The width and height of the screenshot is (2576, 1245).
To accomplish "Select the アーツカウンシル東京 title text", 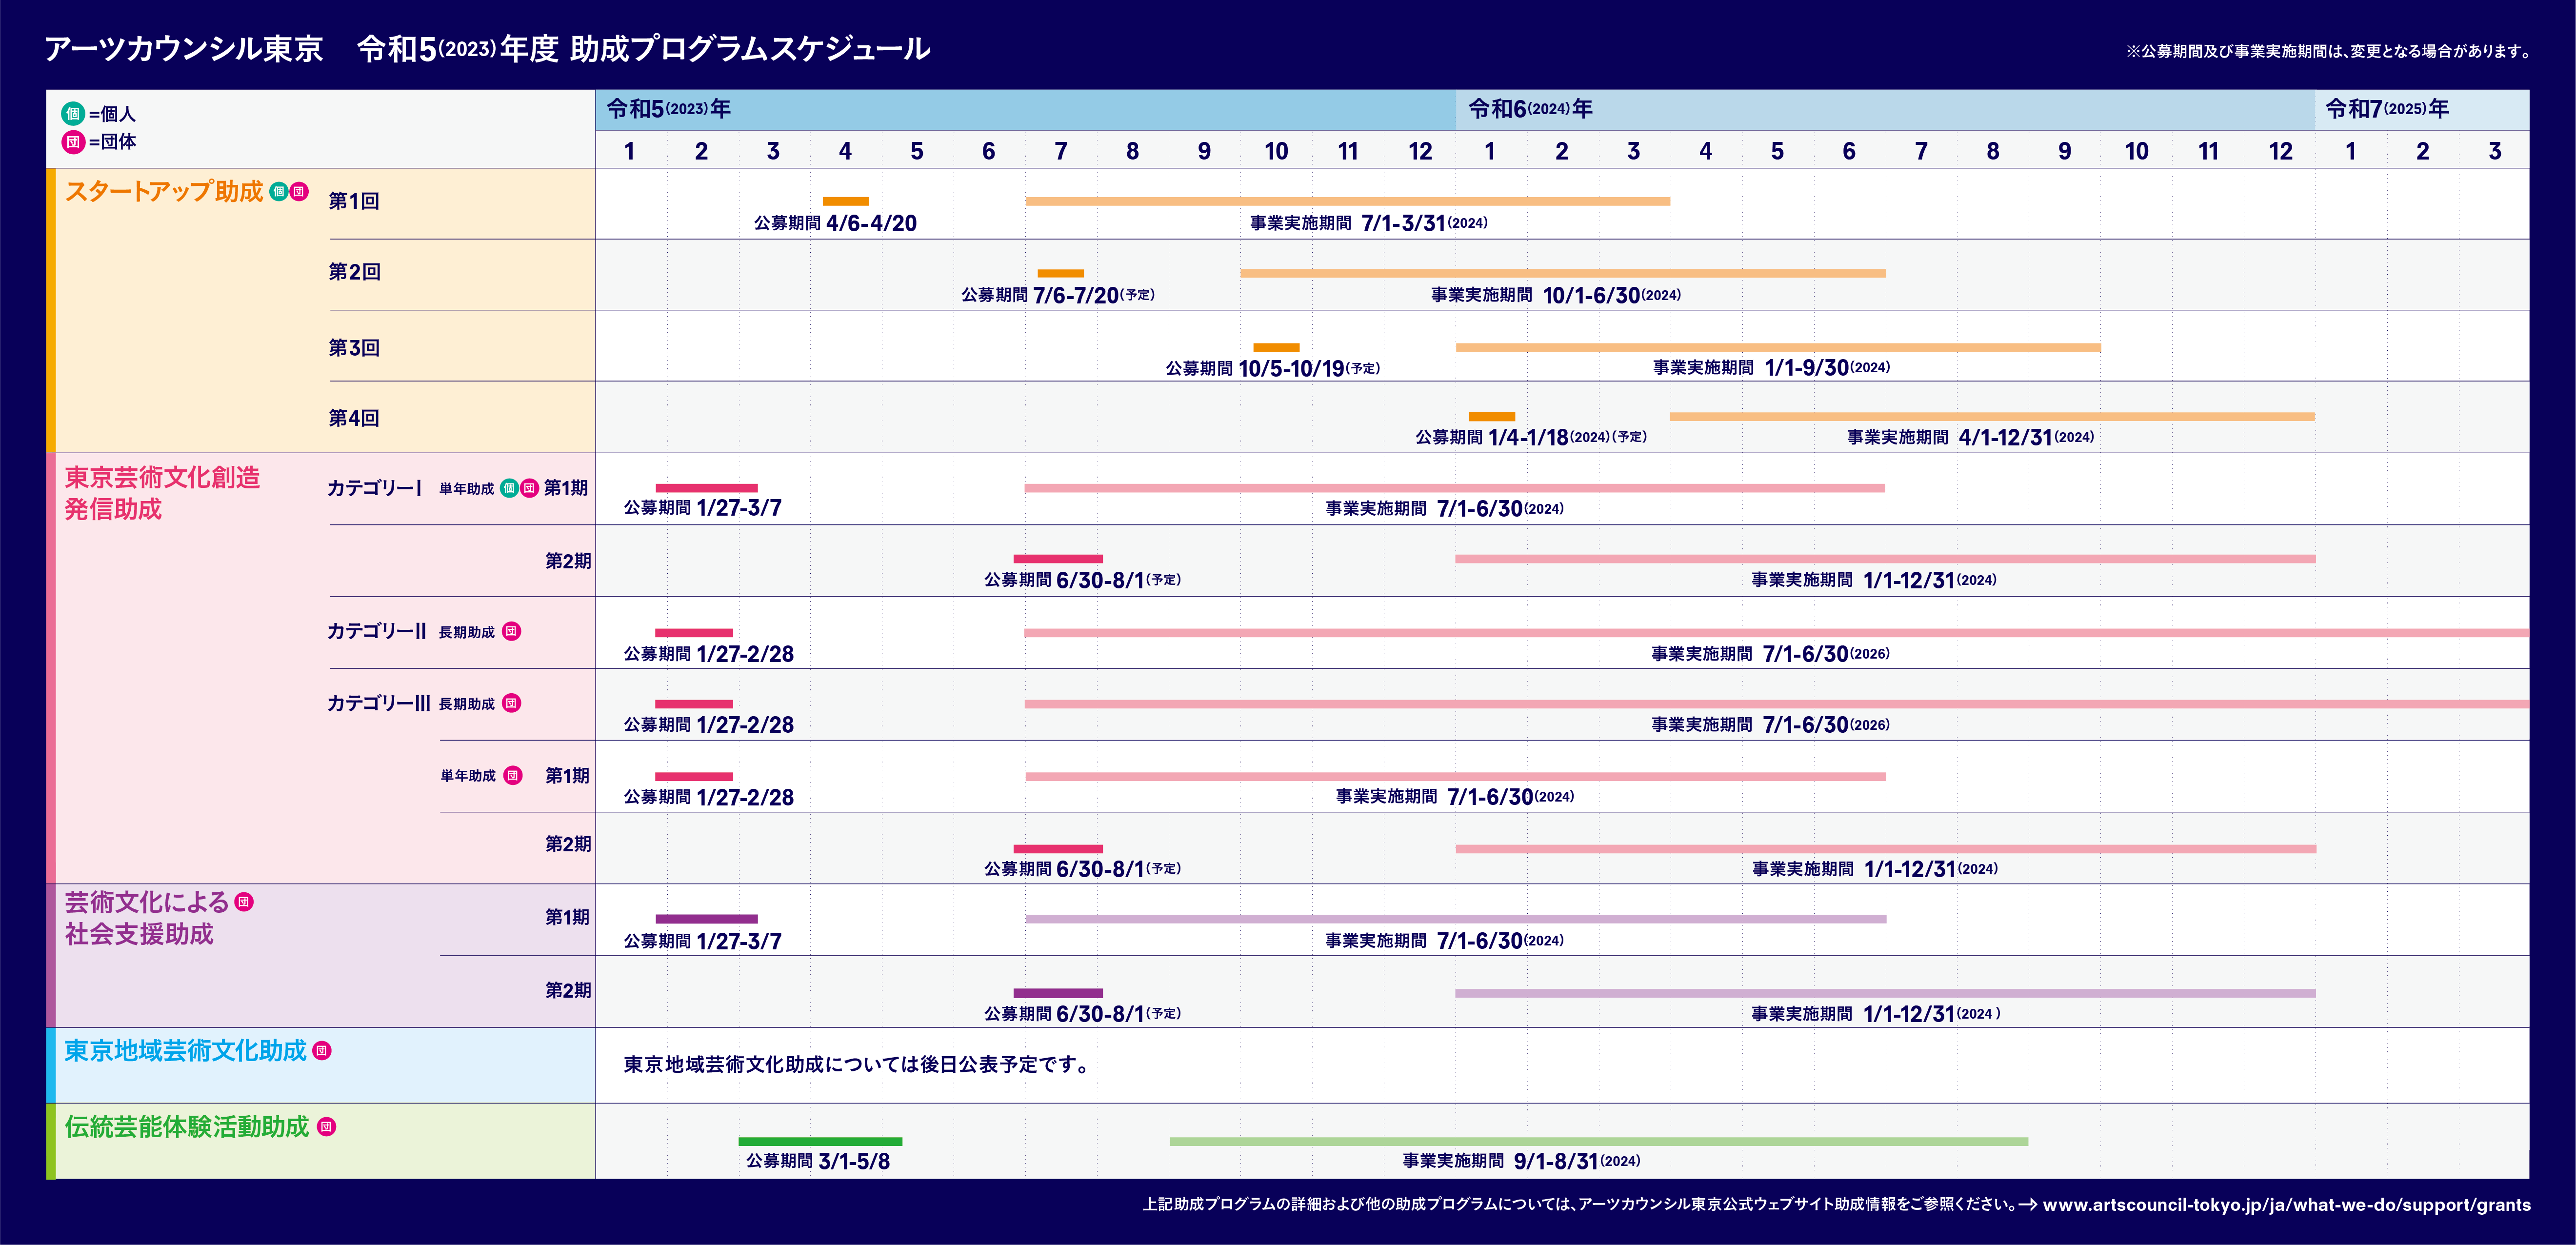I will (184, 48).
